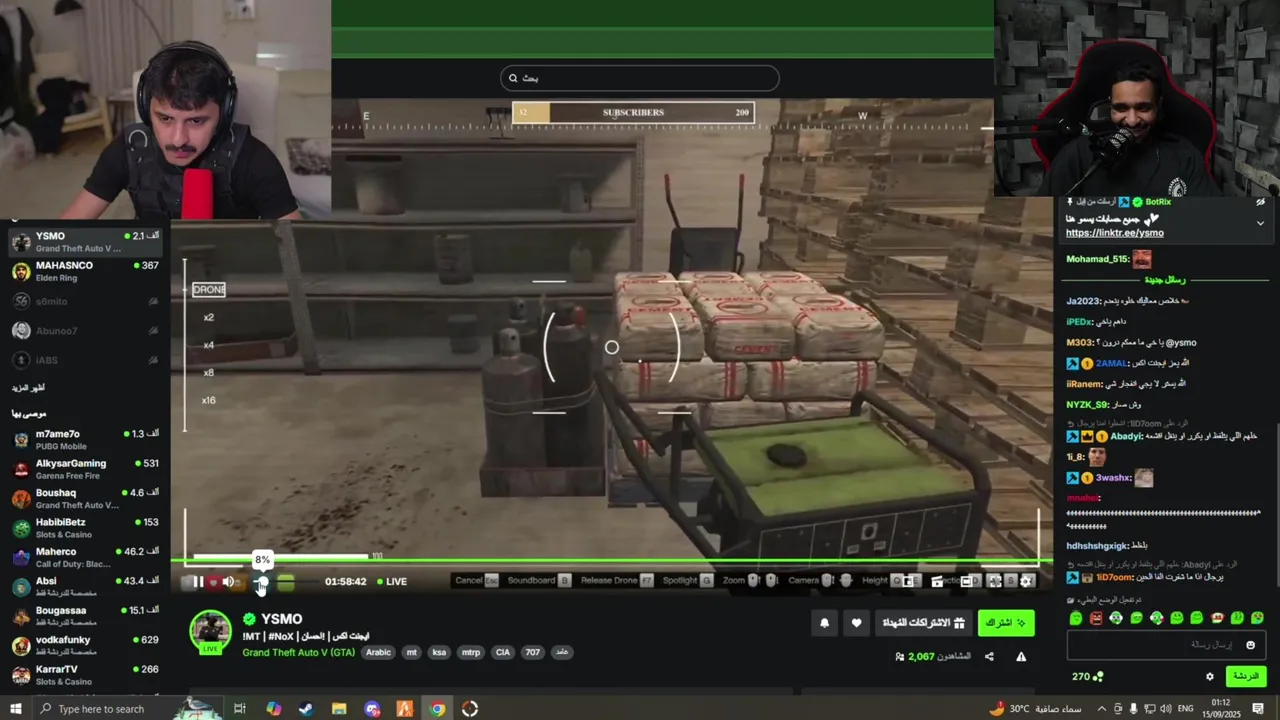Screen dimensions: 1280x720
Task: Select the mt tag
Action: pos(411,652)
